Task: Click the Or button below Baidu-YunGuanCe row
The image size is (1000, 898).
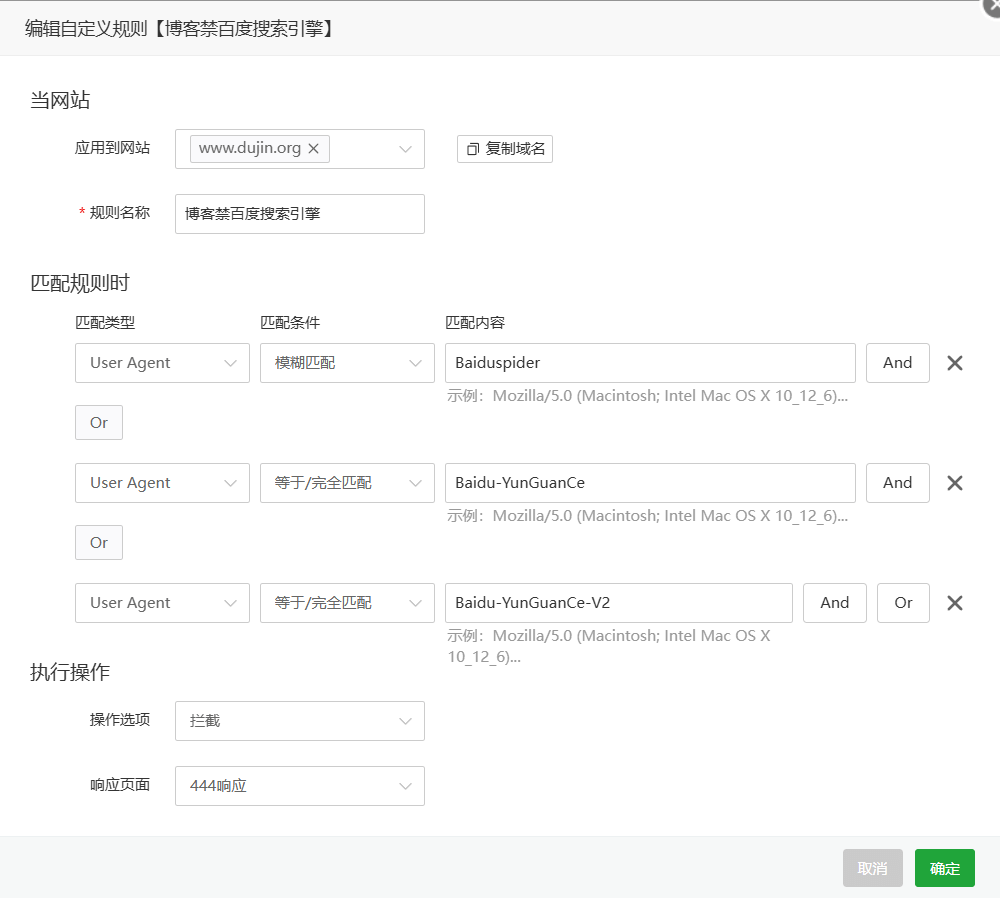Action: 99,542
